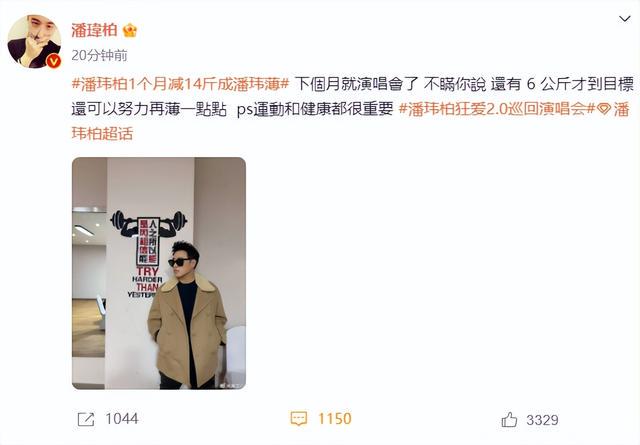Click the post text 下個月就演唱會了
Viewport: 640px width, 445px height.
[x=357, y=84]
